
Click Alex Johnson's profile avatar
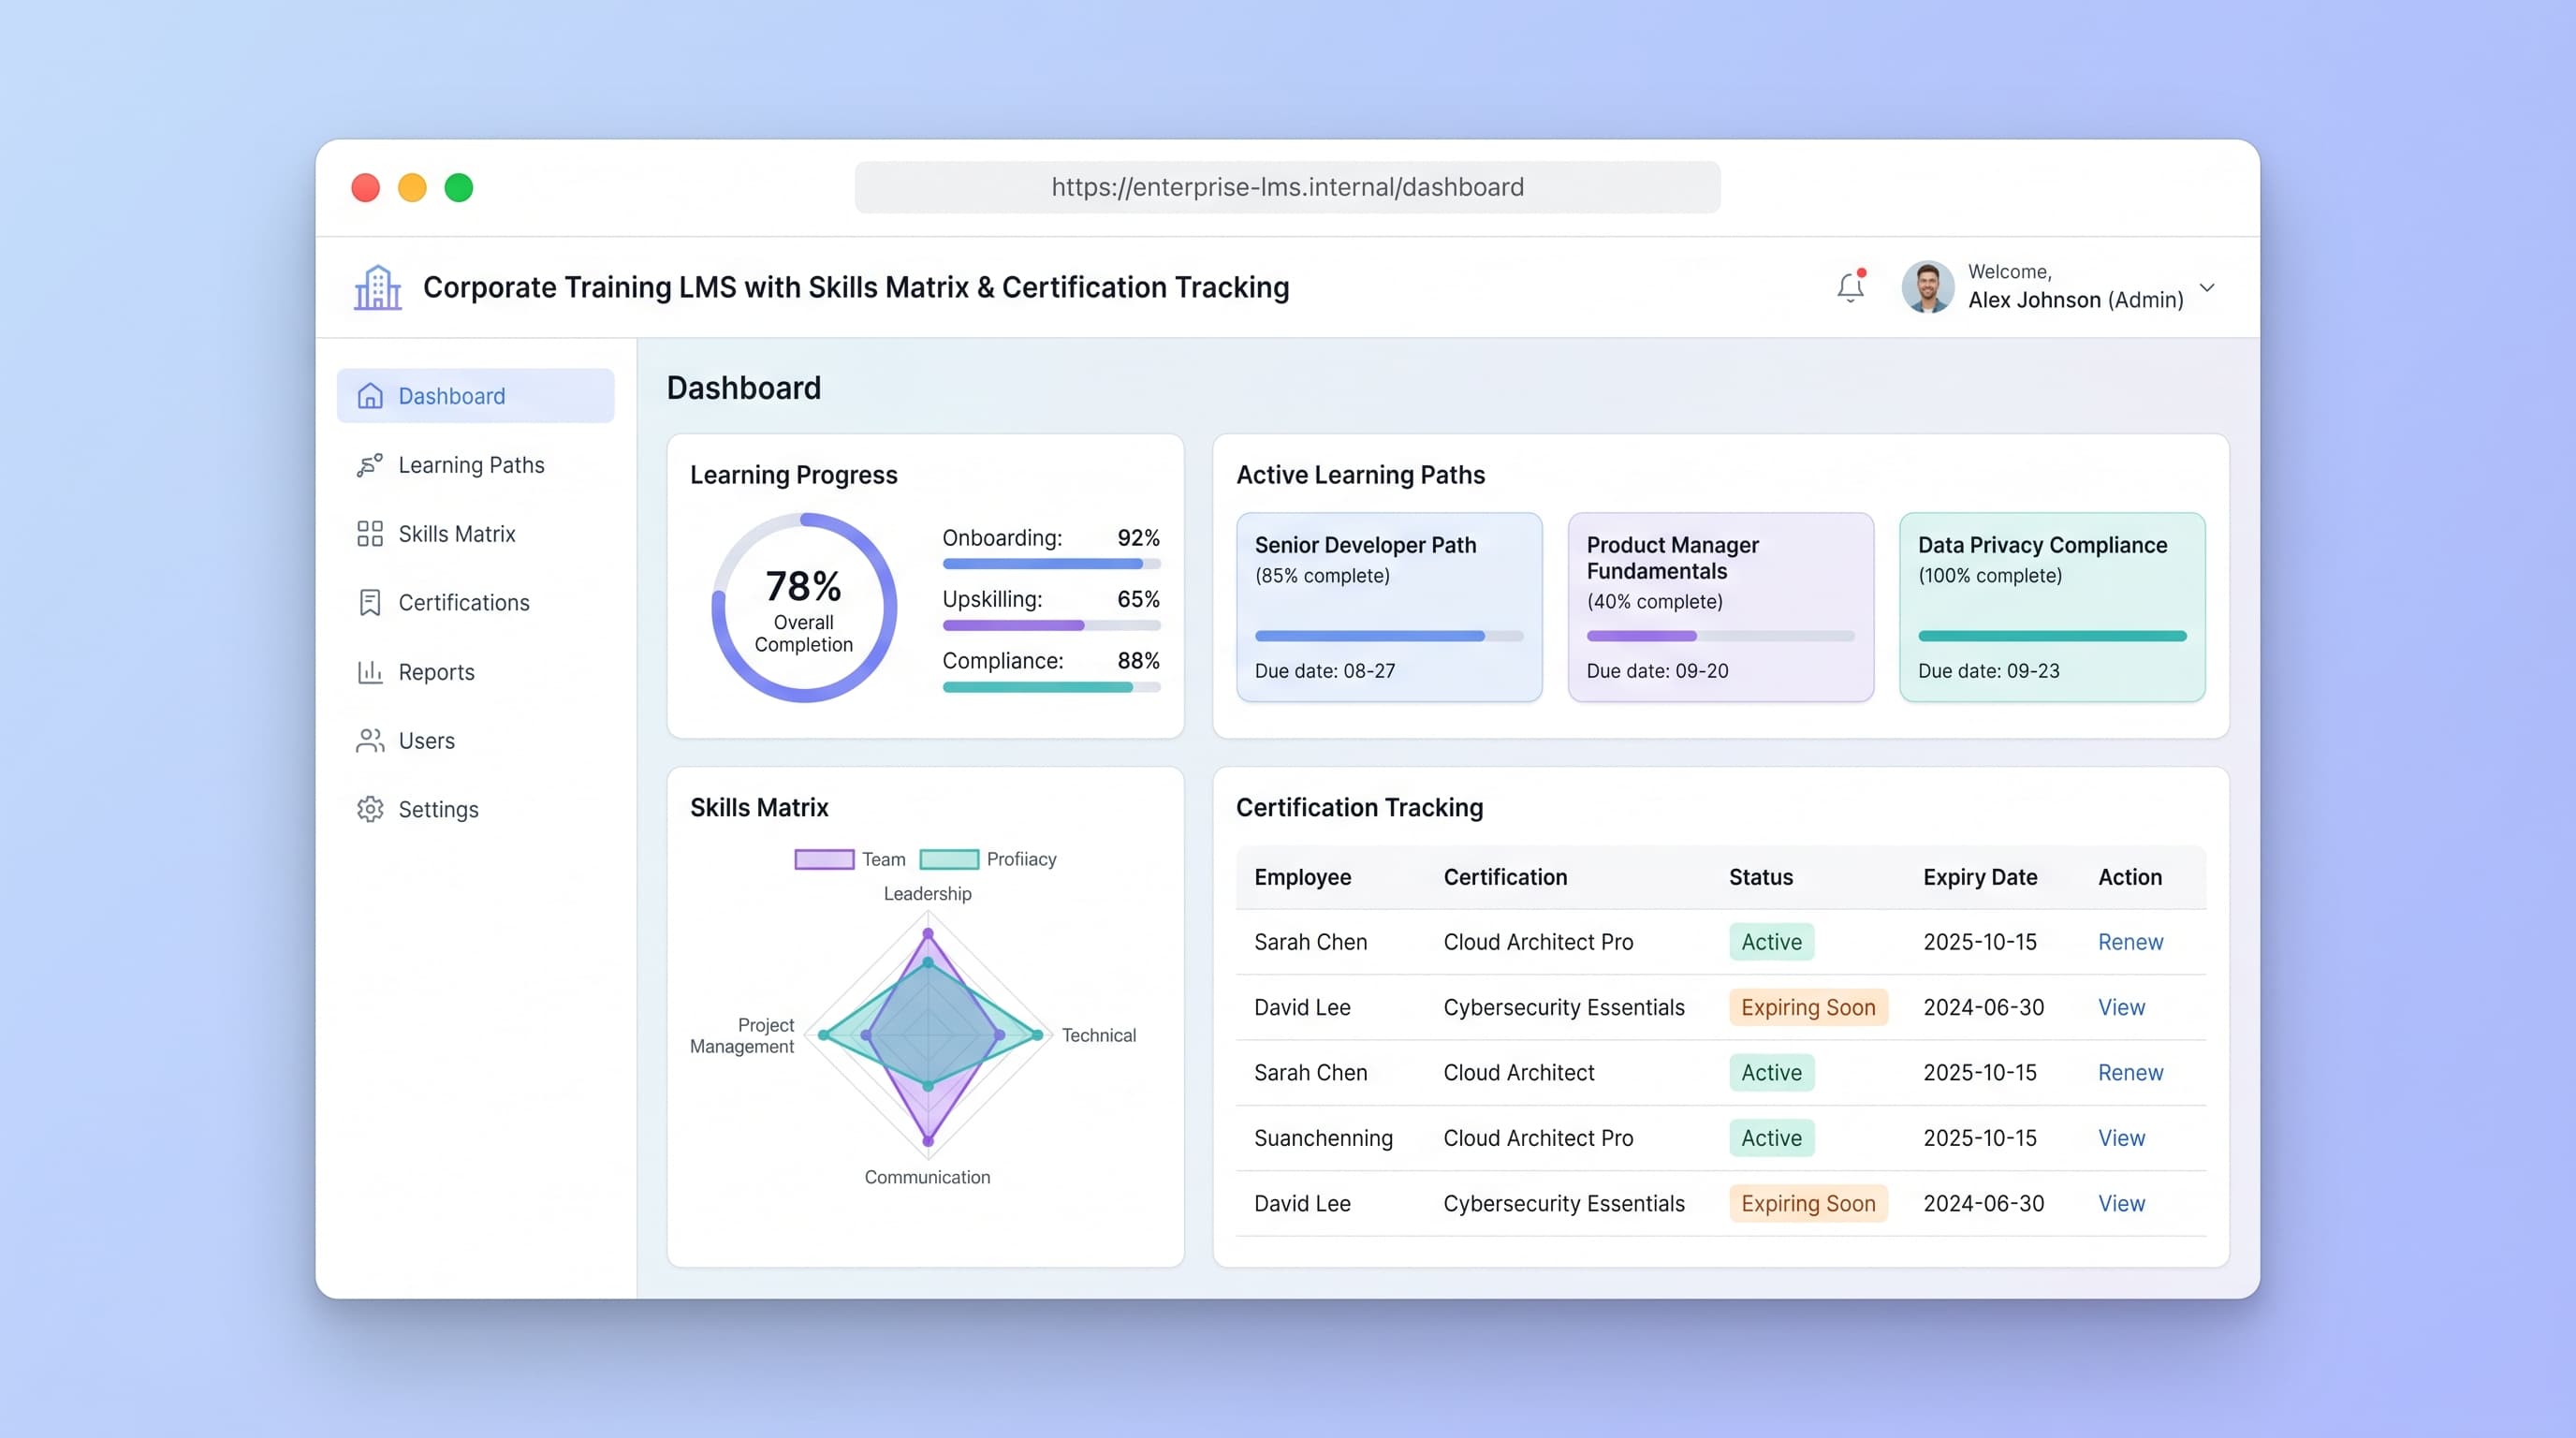coord(1927,287)
